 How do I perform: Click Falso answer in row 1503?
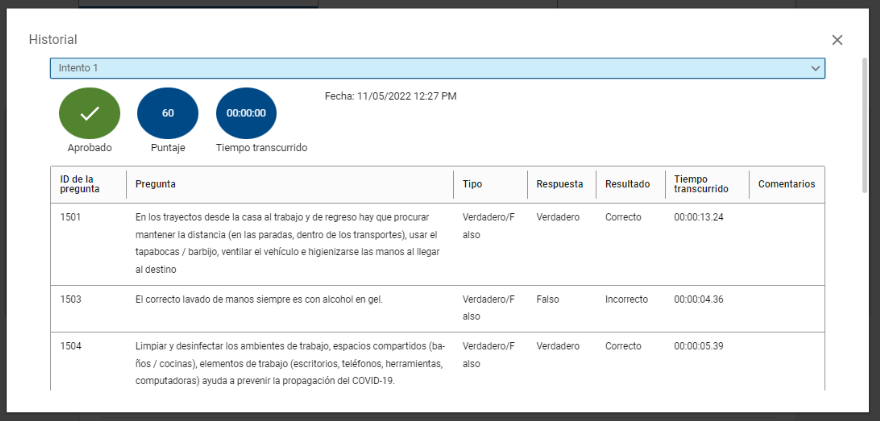[x=548, y=299]
